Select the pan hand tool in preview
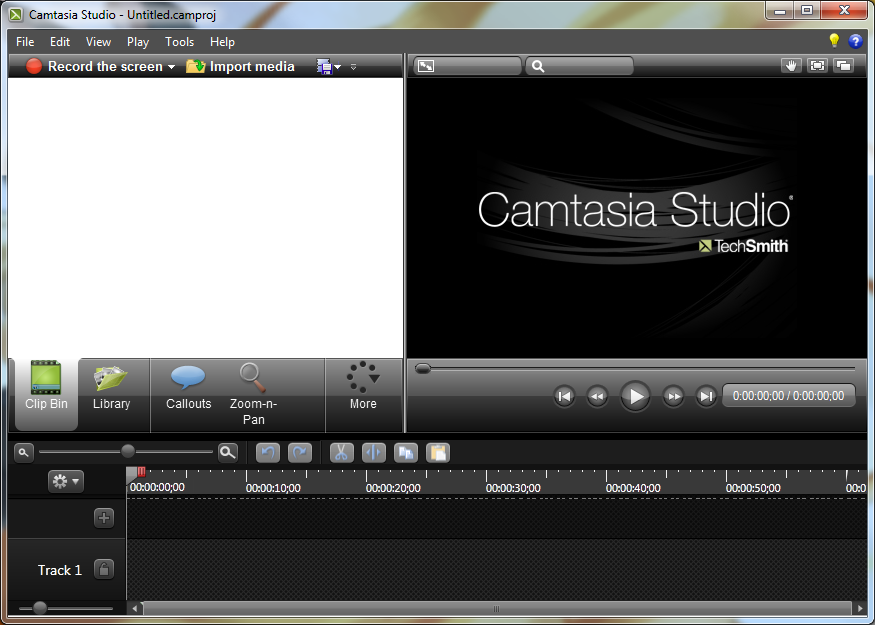The image size is (875, 625). (x=791, y=66)
